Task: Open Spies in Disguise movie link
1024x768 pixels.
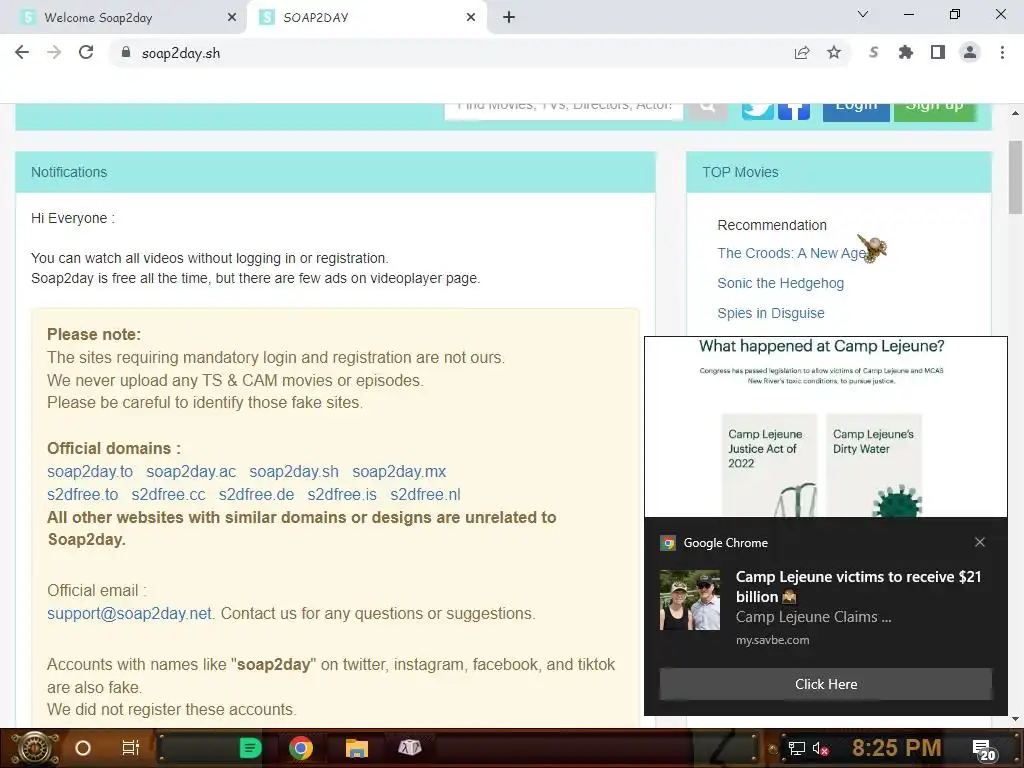Action: click(x=771, y=313)
